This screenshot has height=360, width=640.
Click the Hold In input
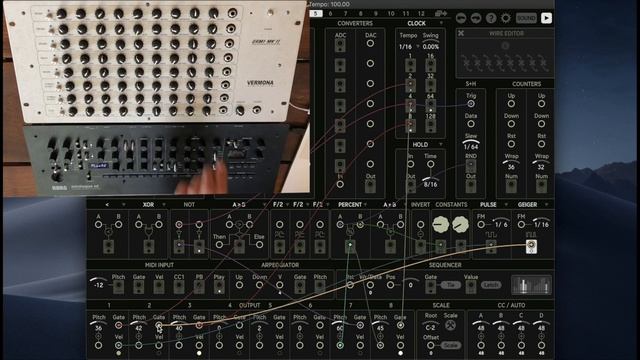coord(411,164)
